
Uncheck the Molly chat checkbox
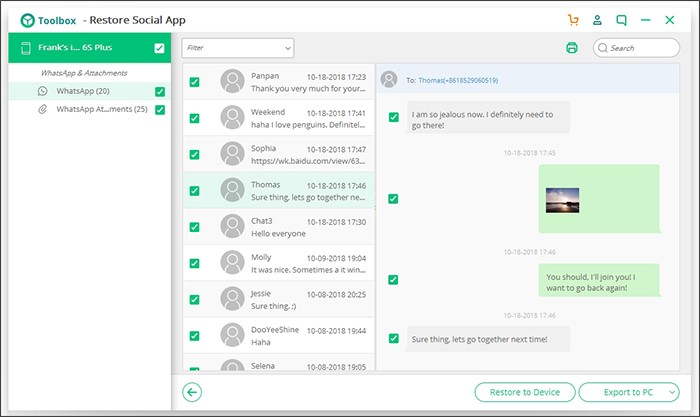[194, 263]
